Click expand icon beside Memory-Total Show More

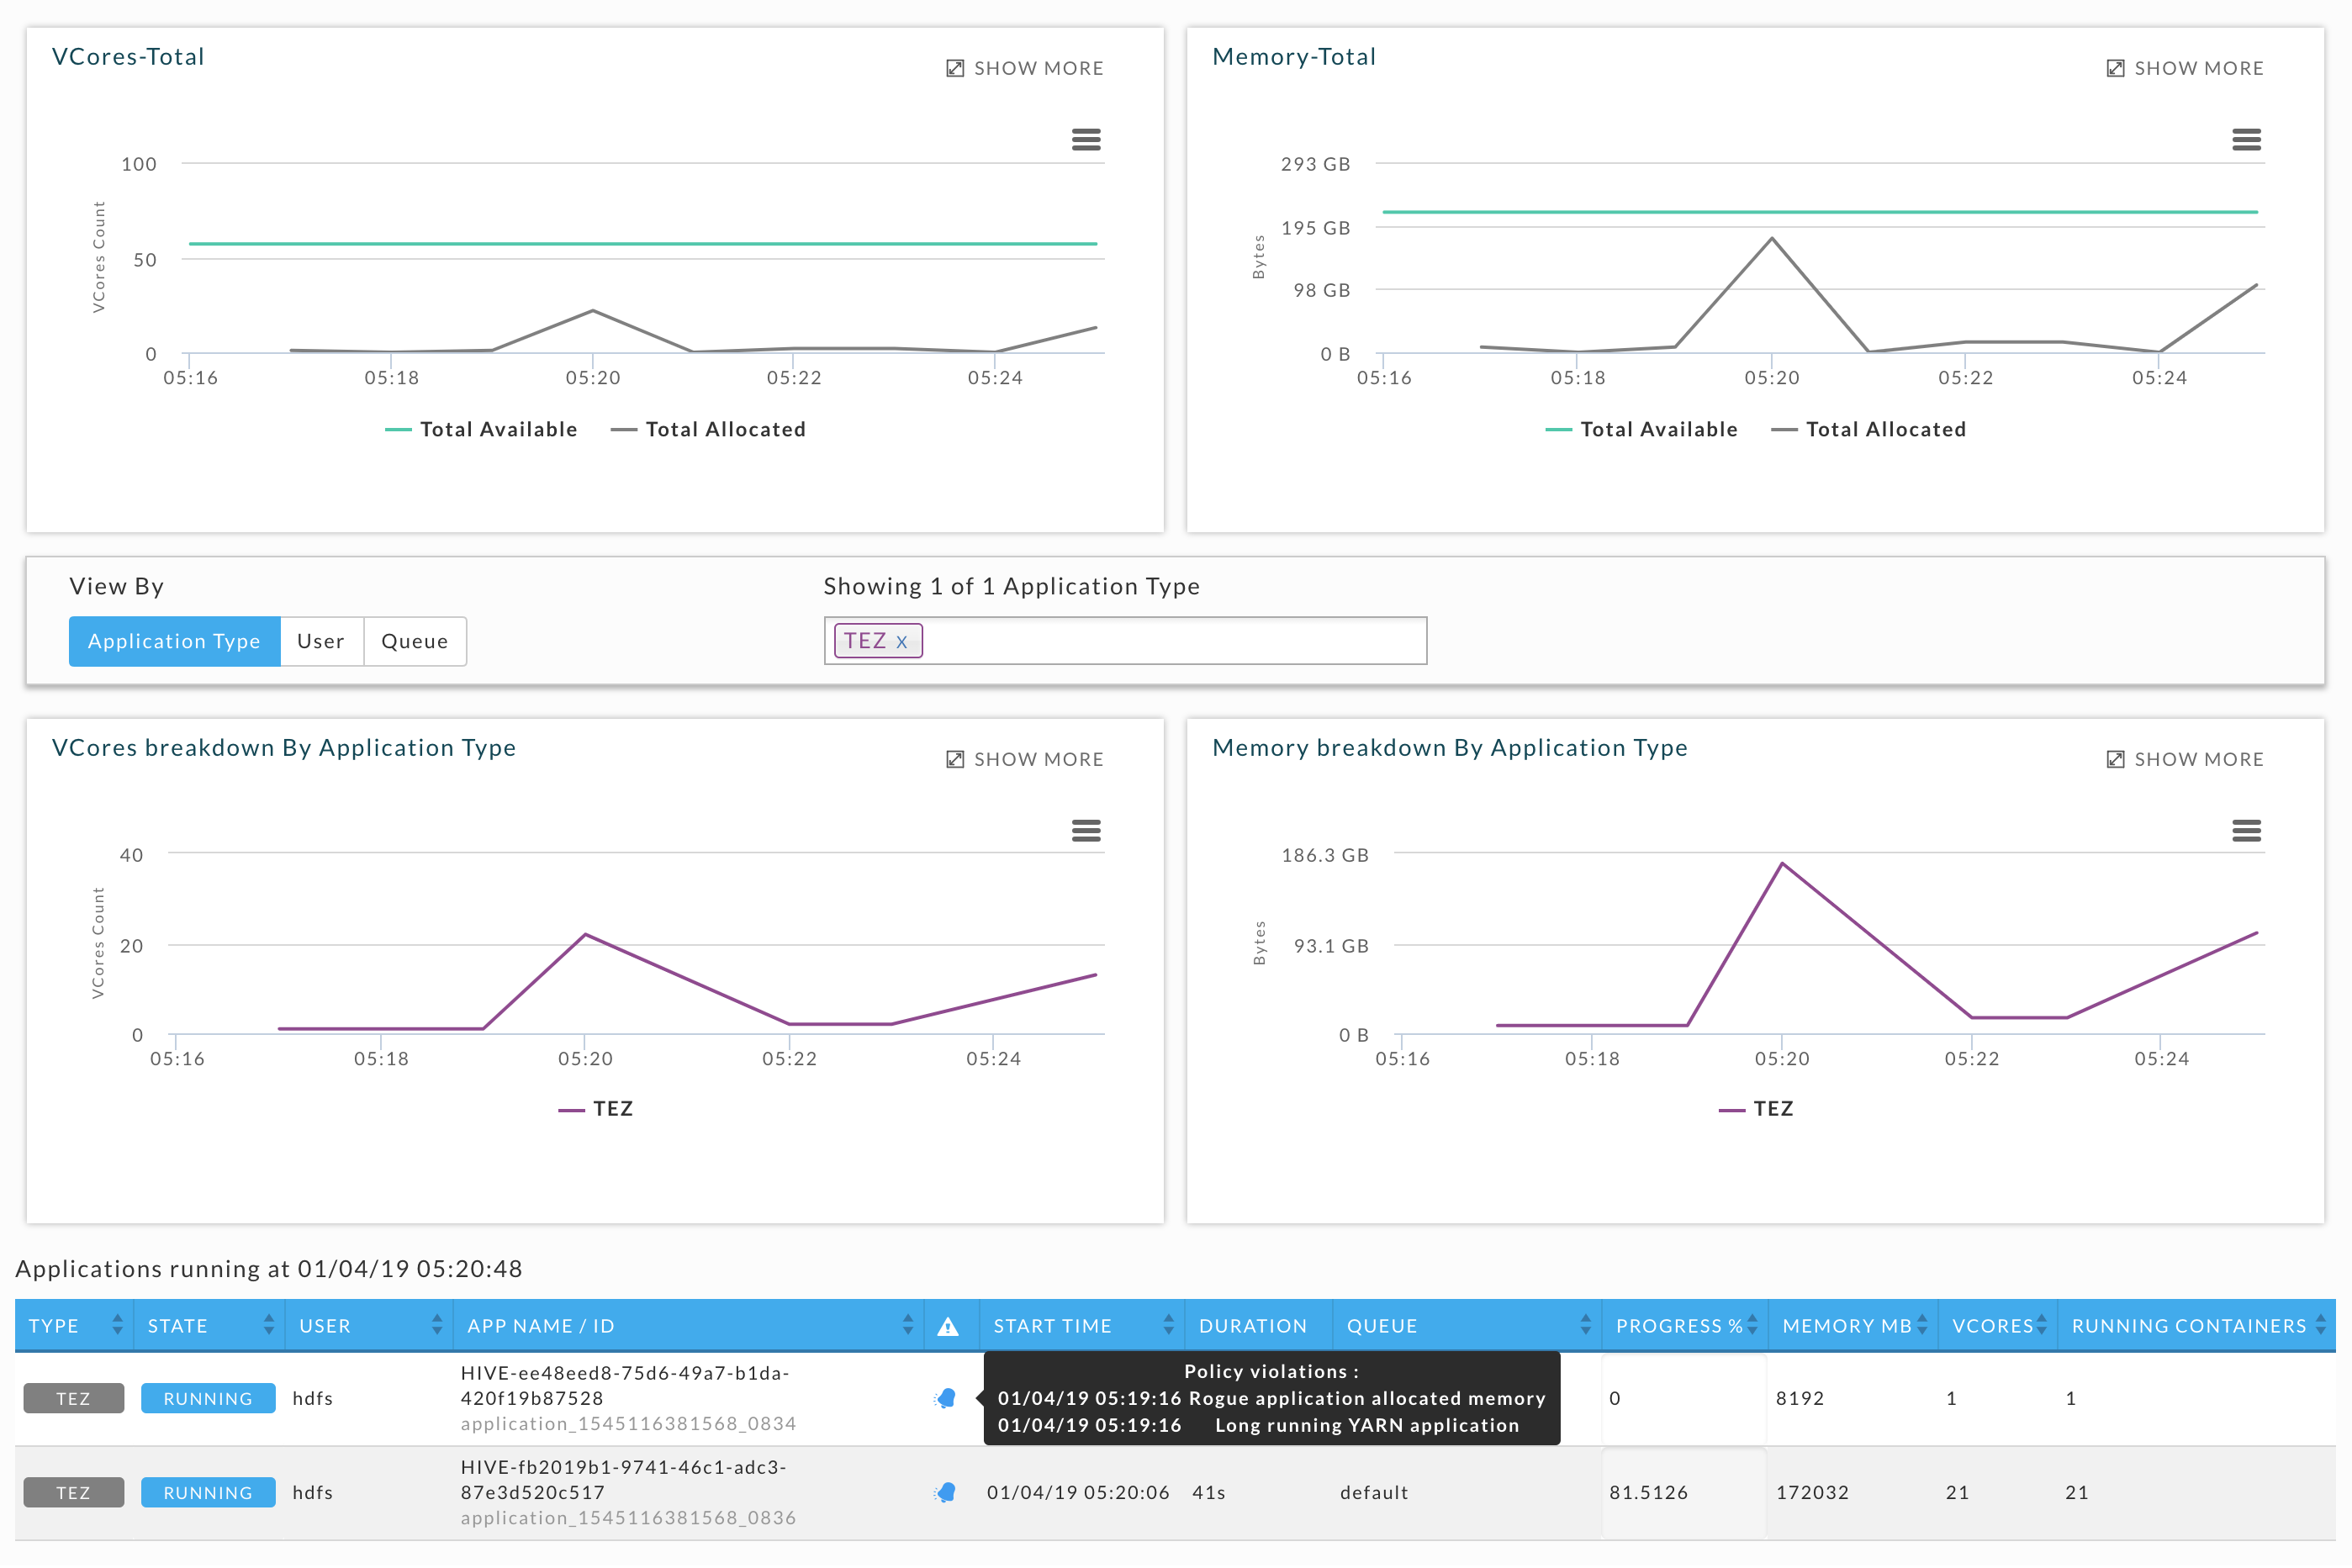point(2115,68)
